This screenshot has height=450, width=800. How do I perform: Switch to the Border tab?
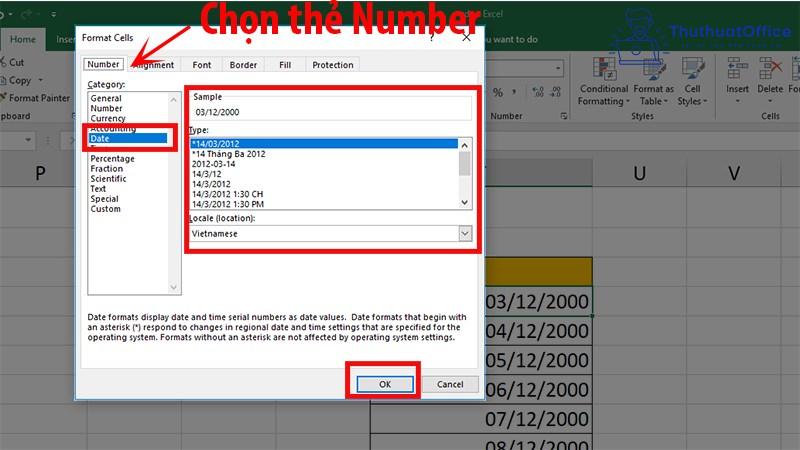[243, 65]
